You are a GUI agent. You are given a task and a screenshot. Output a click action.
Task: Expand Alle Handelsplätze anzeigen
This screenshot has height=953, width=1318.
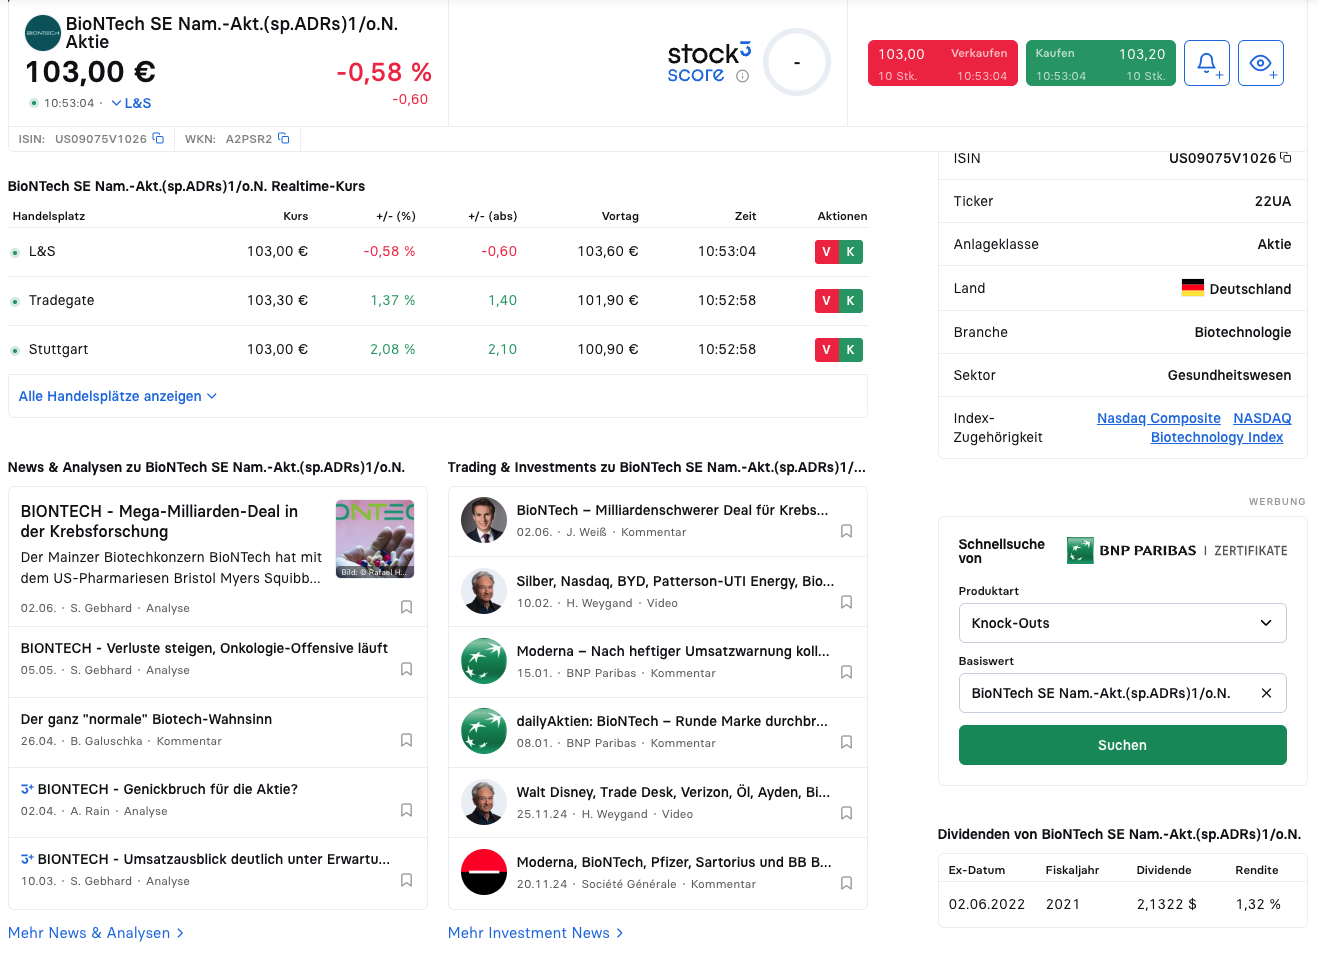pos(118,396)
